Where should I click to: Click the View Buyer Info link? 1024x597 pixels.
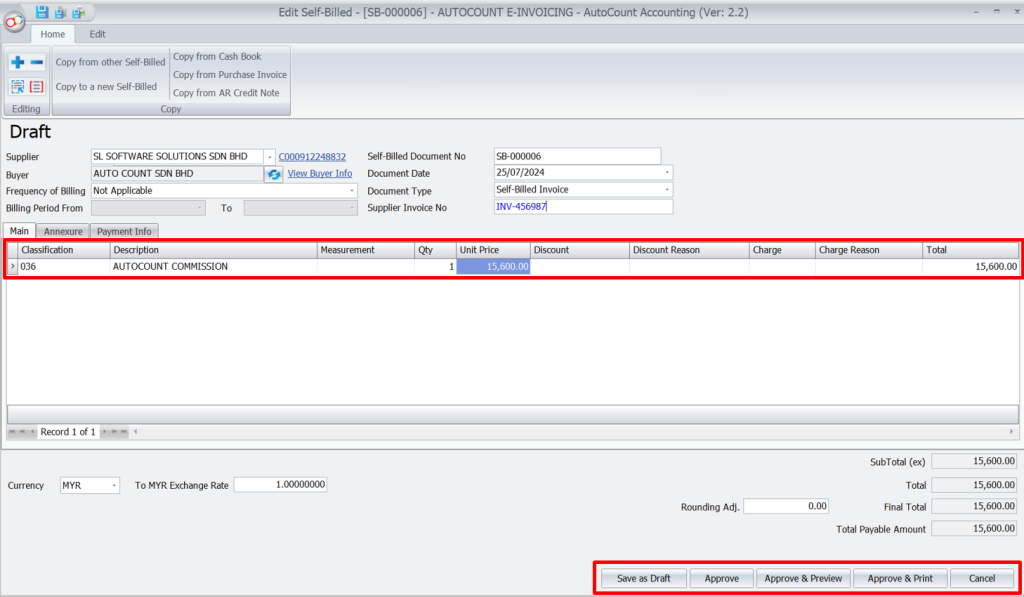point(320,173)
